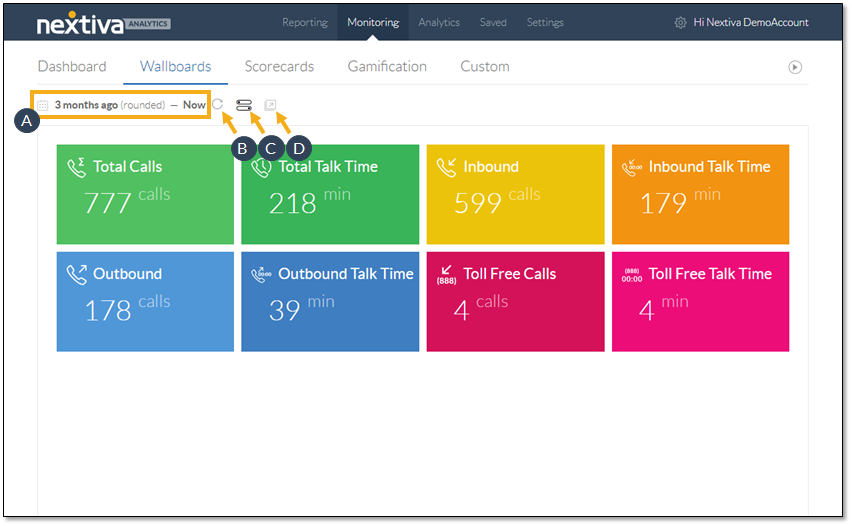Click the Total Calls phone icon
This screenshot has height=526, width=852.
[x=77, y=168]
